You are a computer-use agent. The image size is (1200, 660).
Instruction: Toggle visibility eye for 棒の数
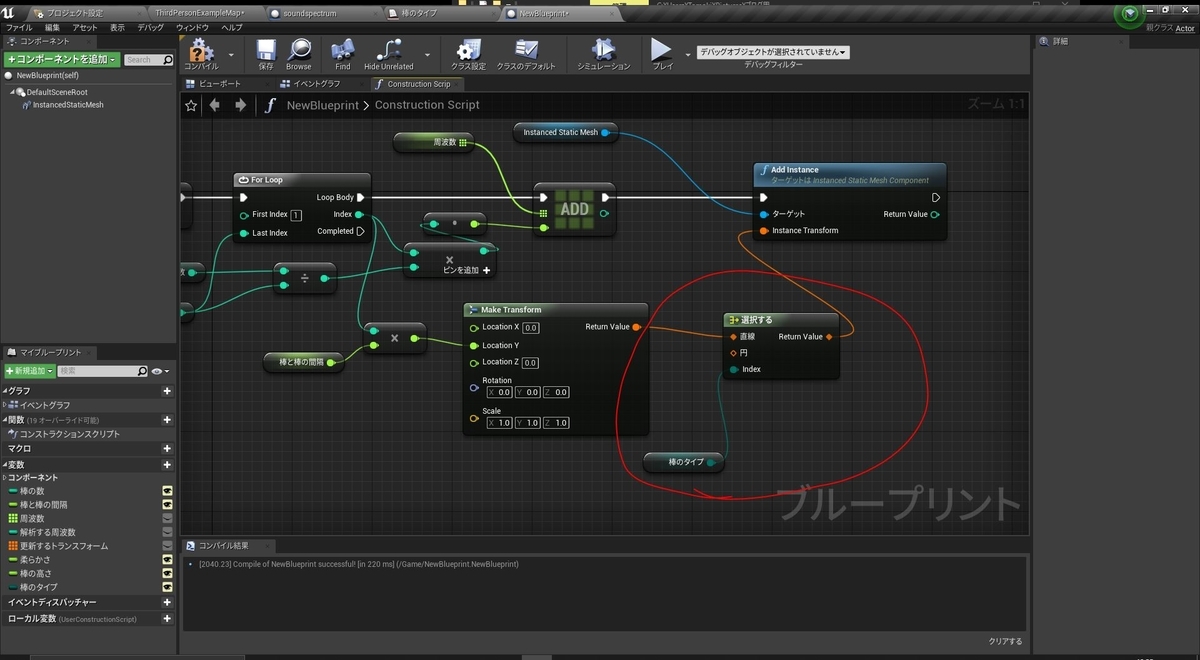pos(167,491)
